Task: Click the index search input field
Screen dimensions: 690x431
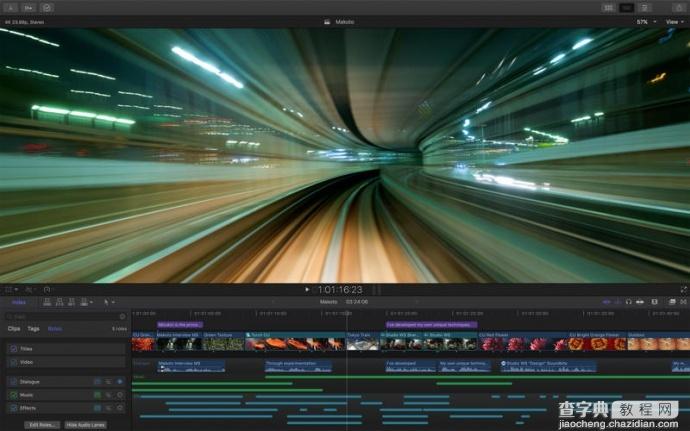Action: [60, 316]
